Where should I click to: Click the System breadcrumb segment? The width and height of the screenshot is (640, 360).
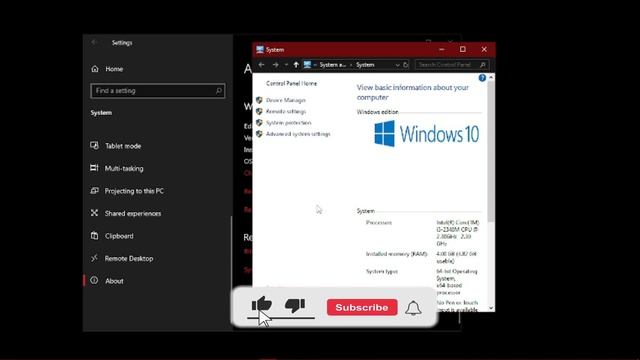pos(365,65)
